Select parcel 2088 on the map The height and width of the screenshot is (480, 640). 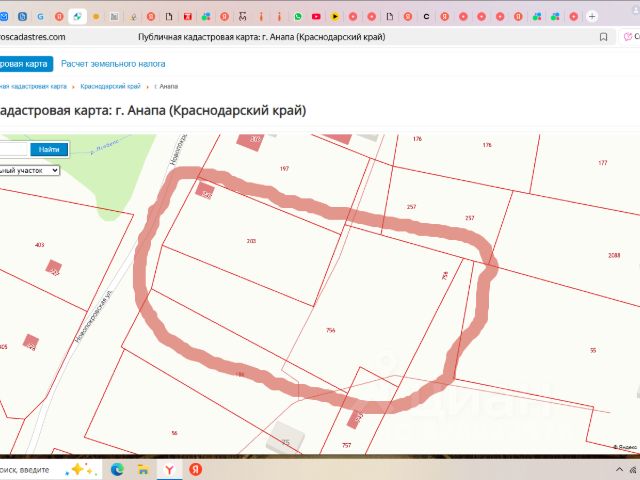[x=614, y=256]
